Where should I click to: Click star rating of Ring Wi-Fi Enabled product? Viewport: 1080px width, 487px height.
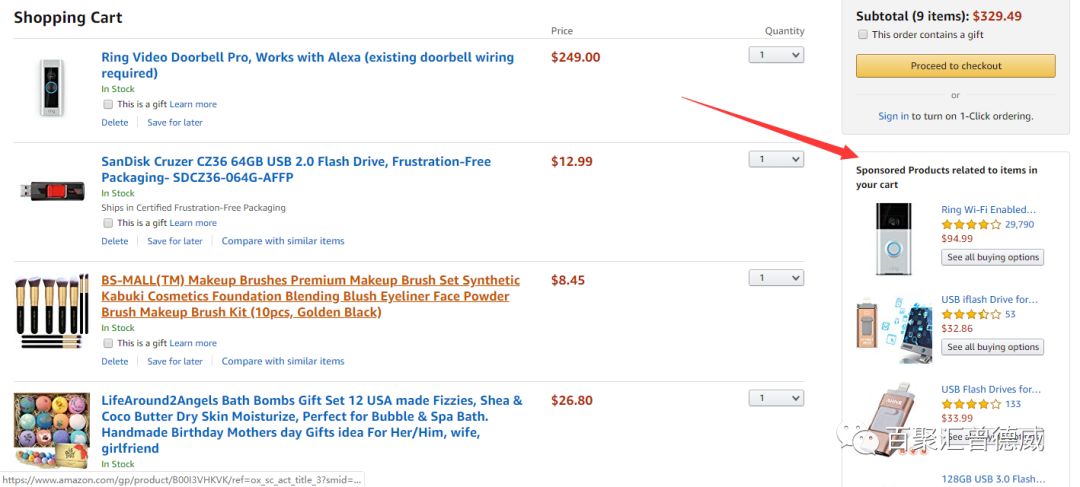pyautogui.click(x=971, y=225)
